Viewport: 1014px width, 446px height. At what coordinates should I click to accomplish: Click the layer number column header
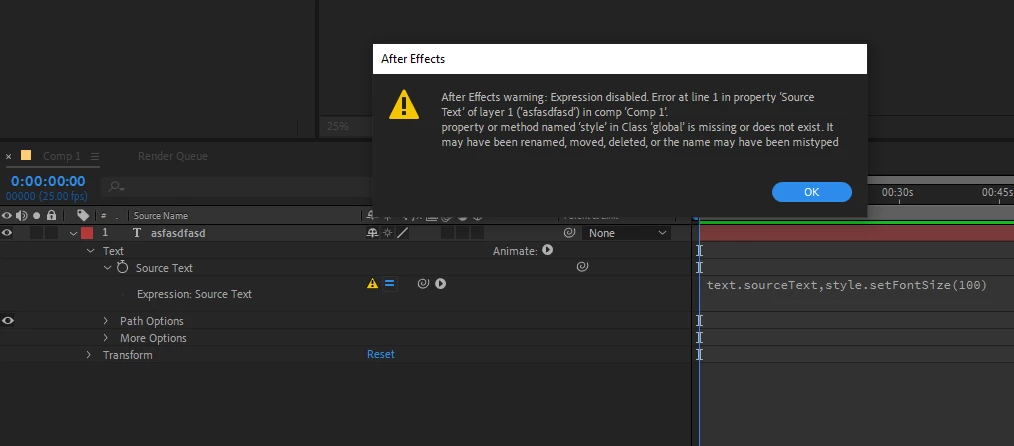[103, 215]
